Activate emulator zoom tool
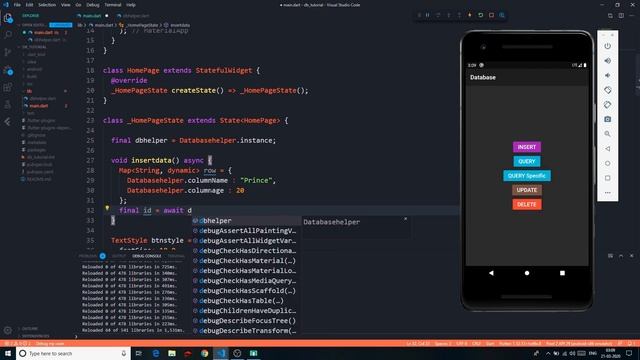This screenshot has height=360, width=640. point(608,134)
